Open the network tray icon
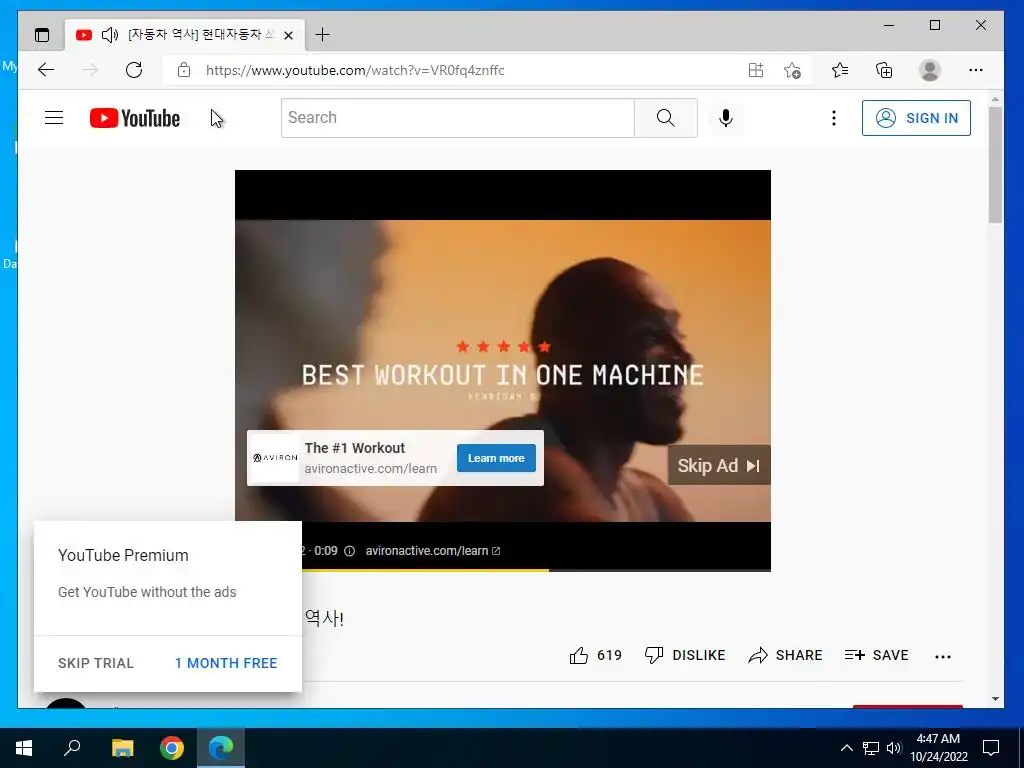Image resolution: width=1024 pixels, height=768 pixels. click(871, 748)
